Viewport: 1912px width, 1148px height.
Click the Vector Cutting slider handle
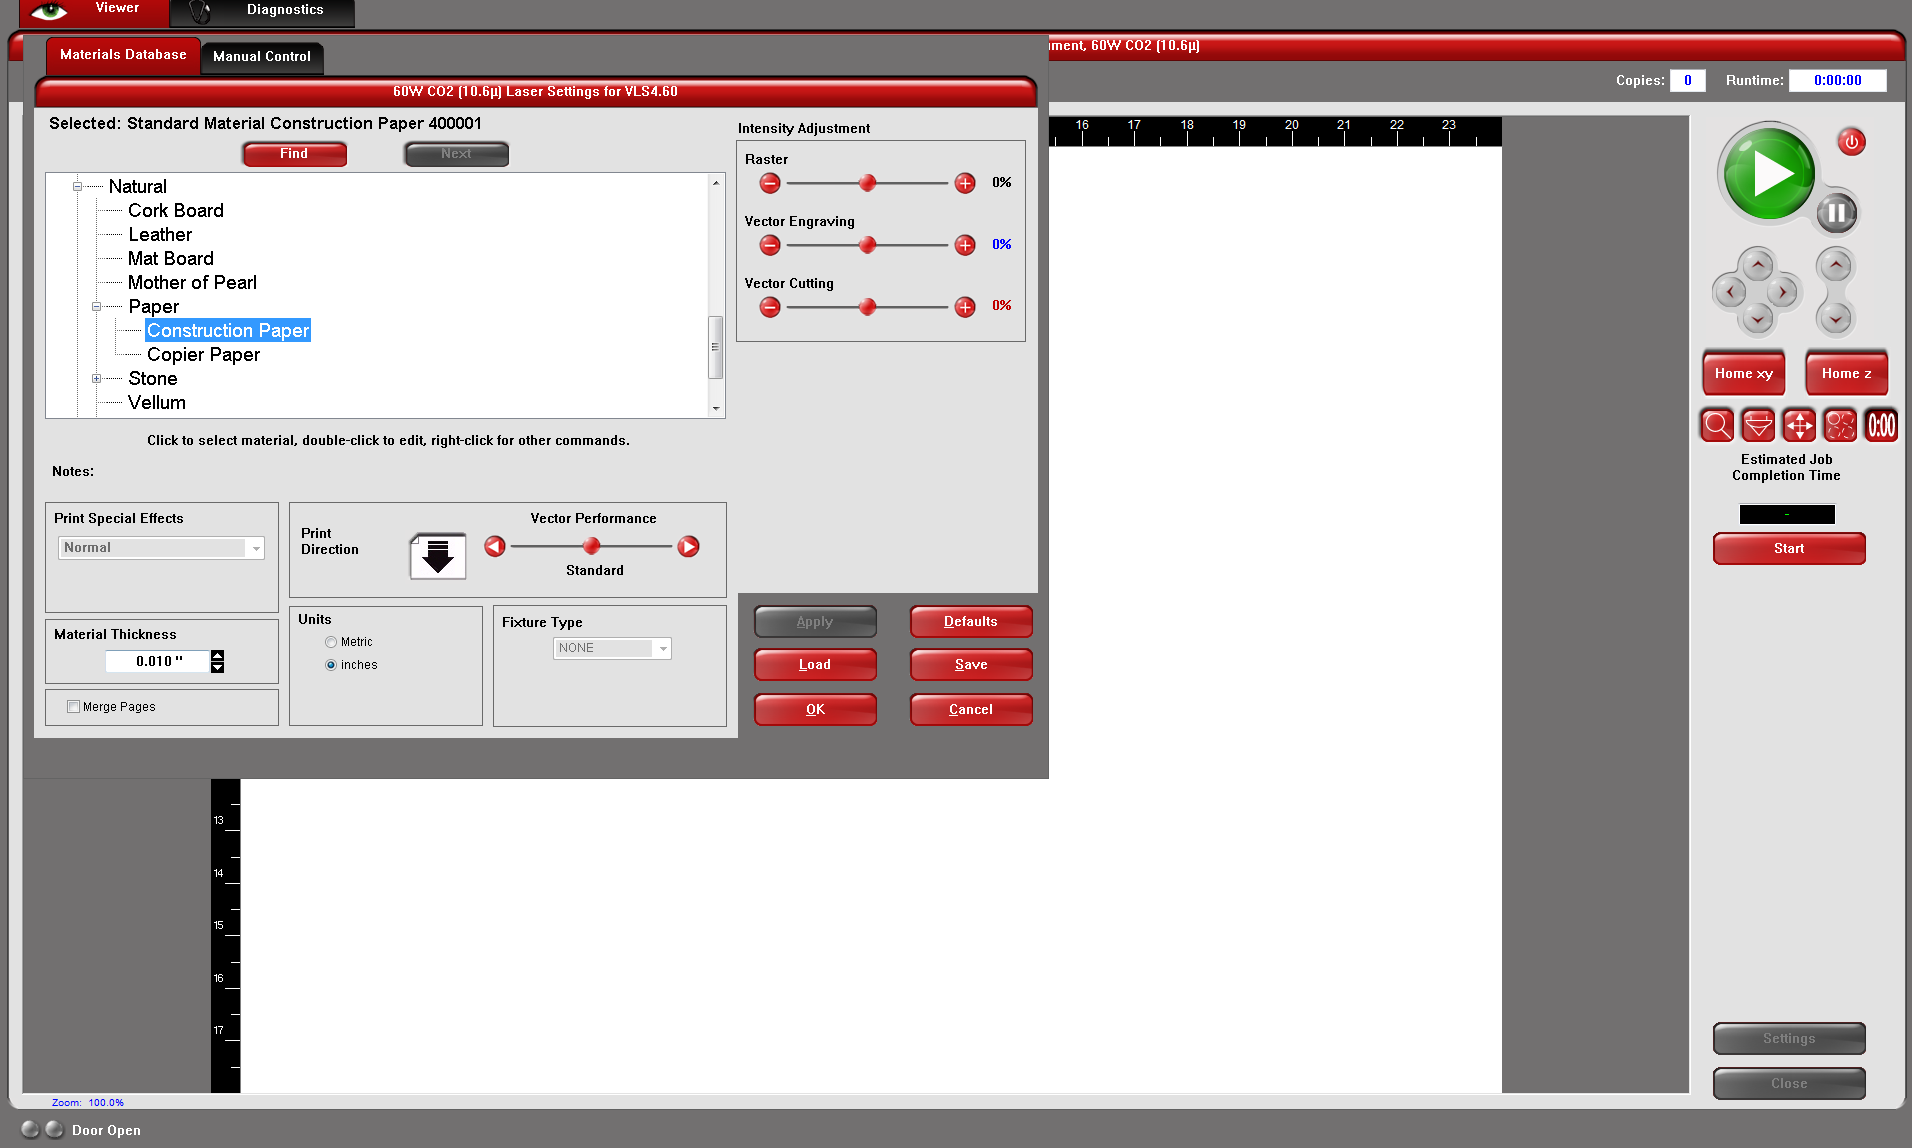(867, 307)
